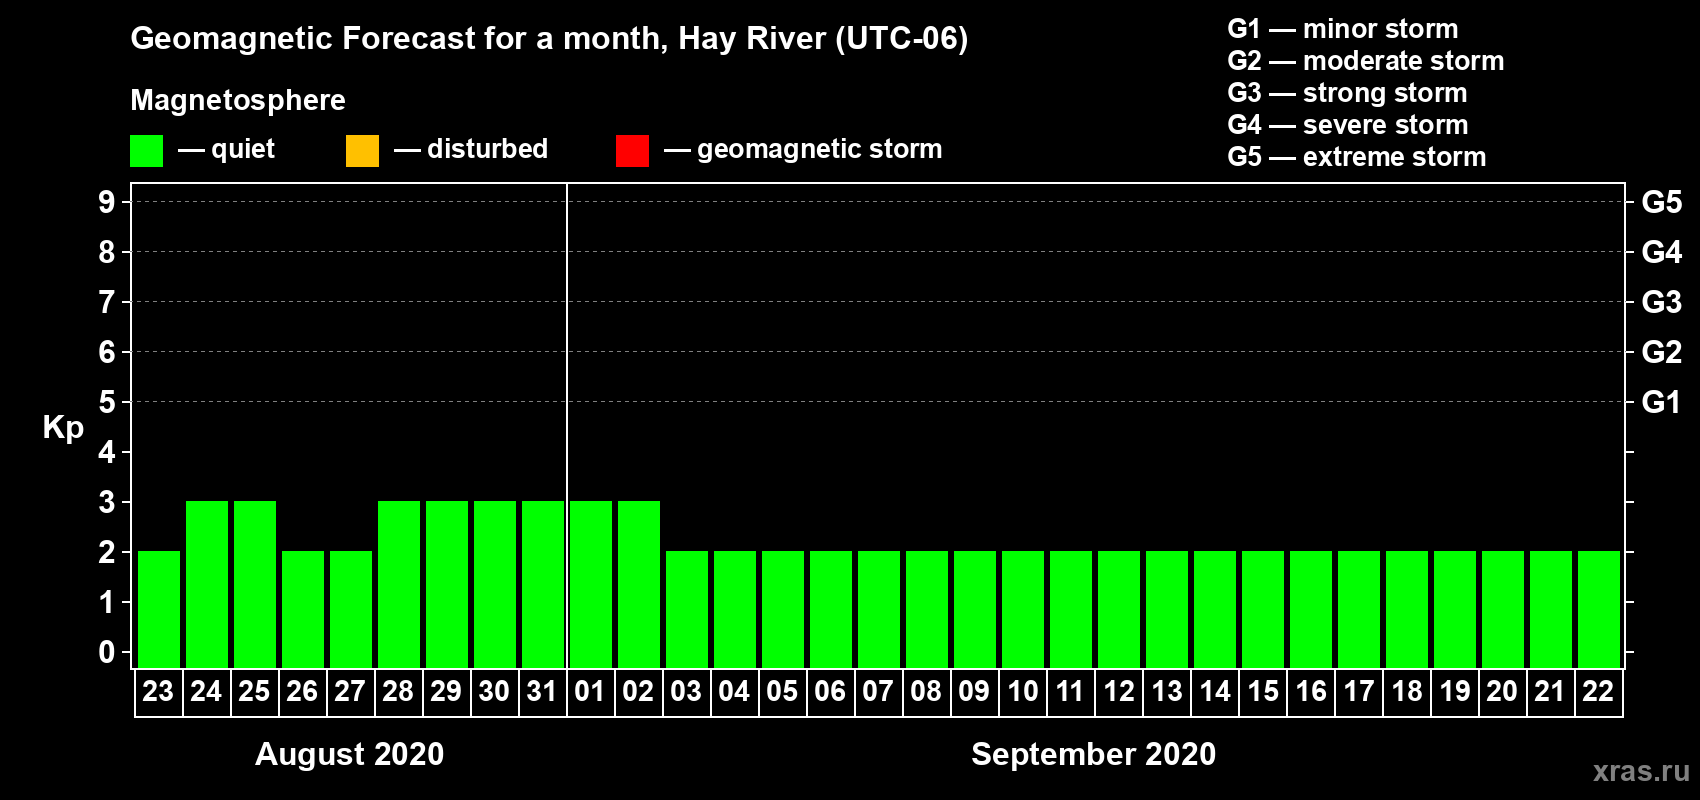This screenshot has height=800, width=1700.
Task: Click date label 21 on the axis
Action: pos(1550,691)
